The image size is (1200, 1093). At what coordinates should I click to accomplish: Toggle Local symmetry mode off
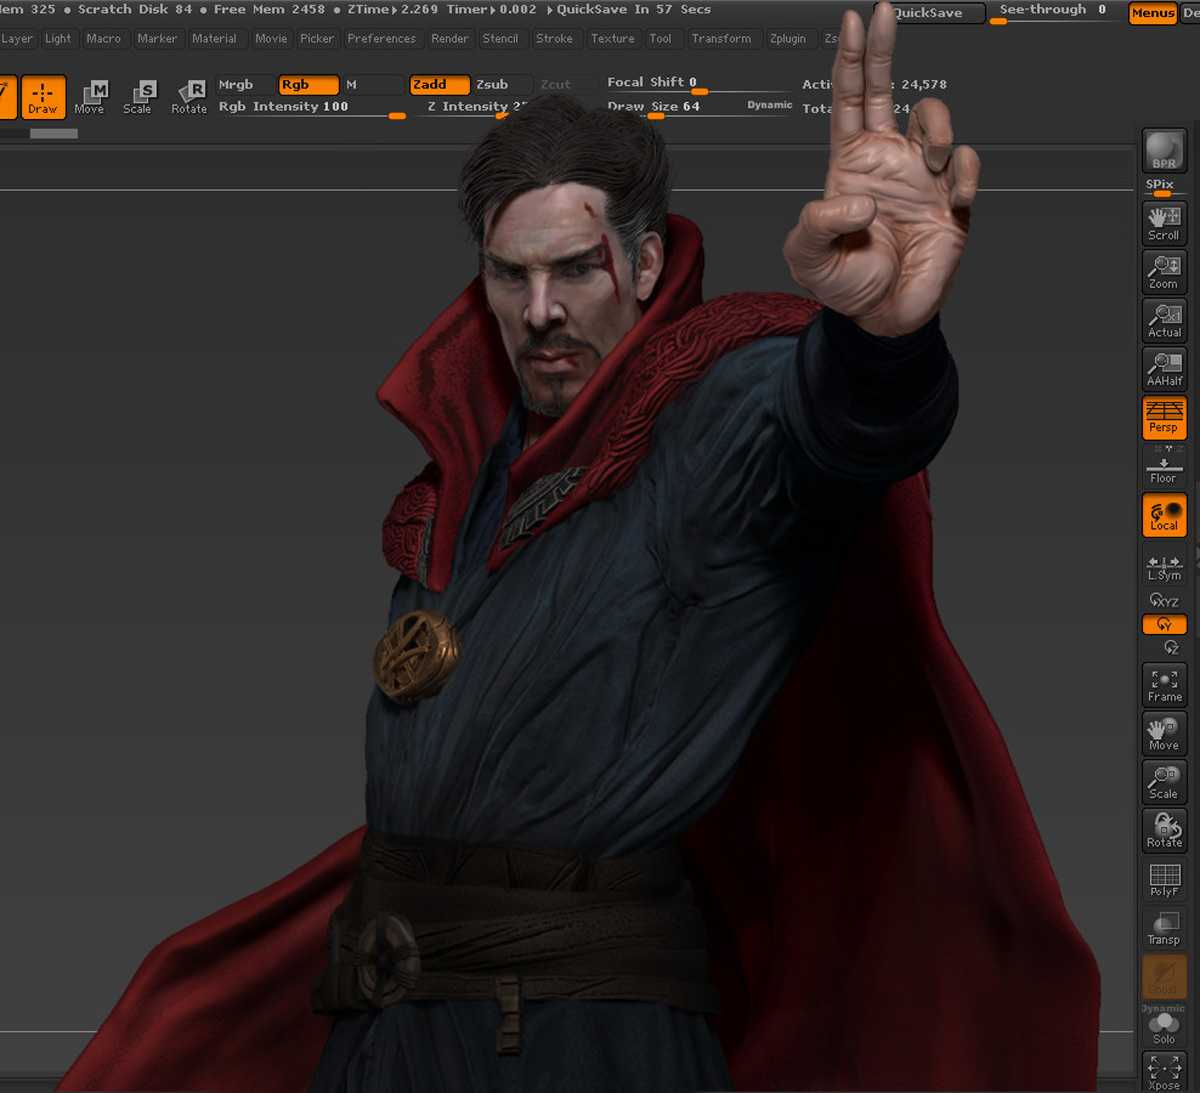coord(1164,515)
